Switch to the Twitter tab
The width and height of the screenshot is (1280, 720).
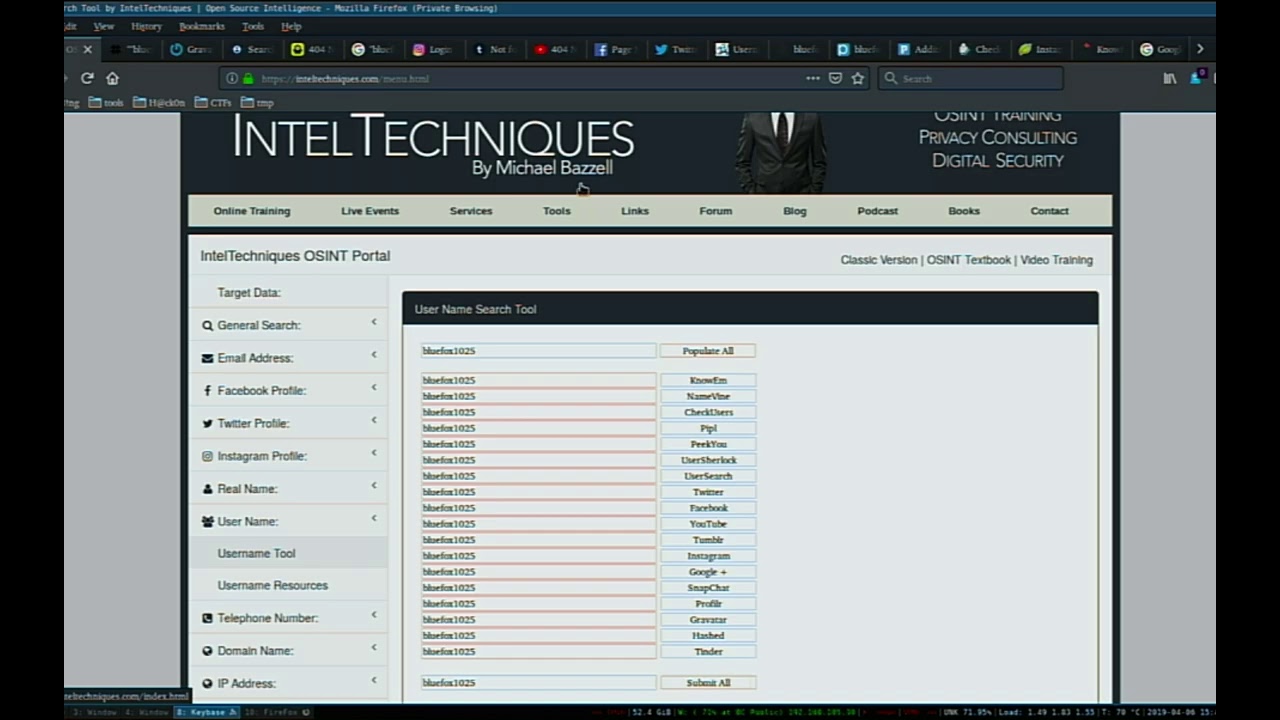[675, 49]
